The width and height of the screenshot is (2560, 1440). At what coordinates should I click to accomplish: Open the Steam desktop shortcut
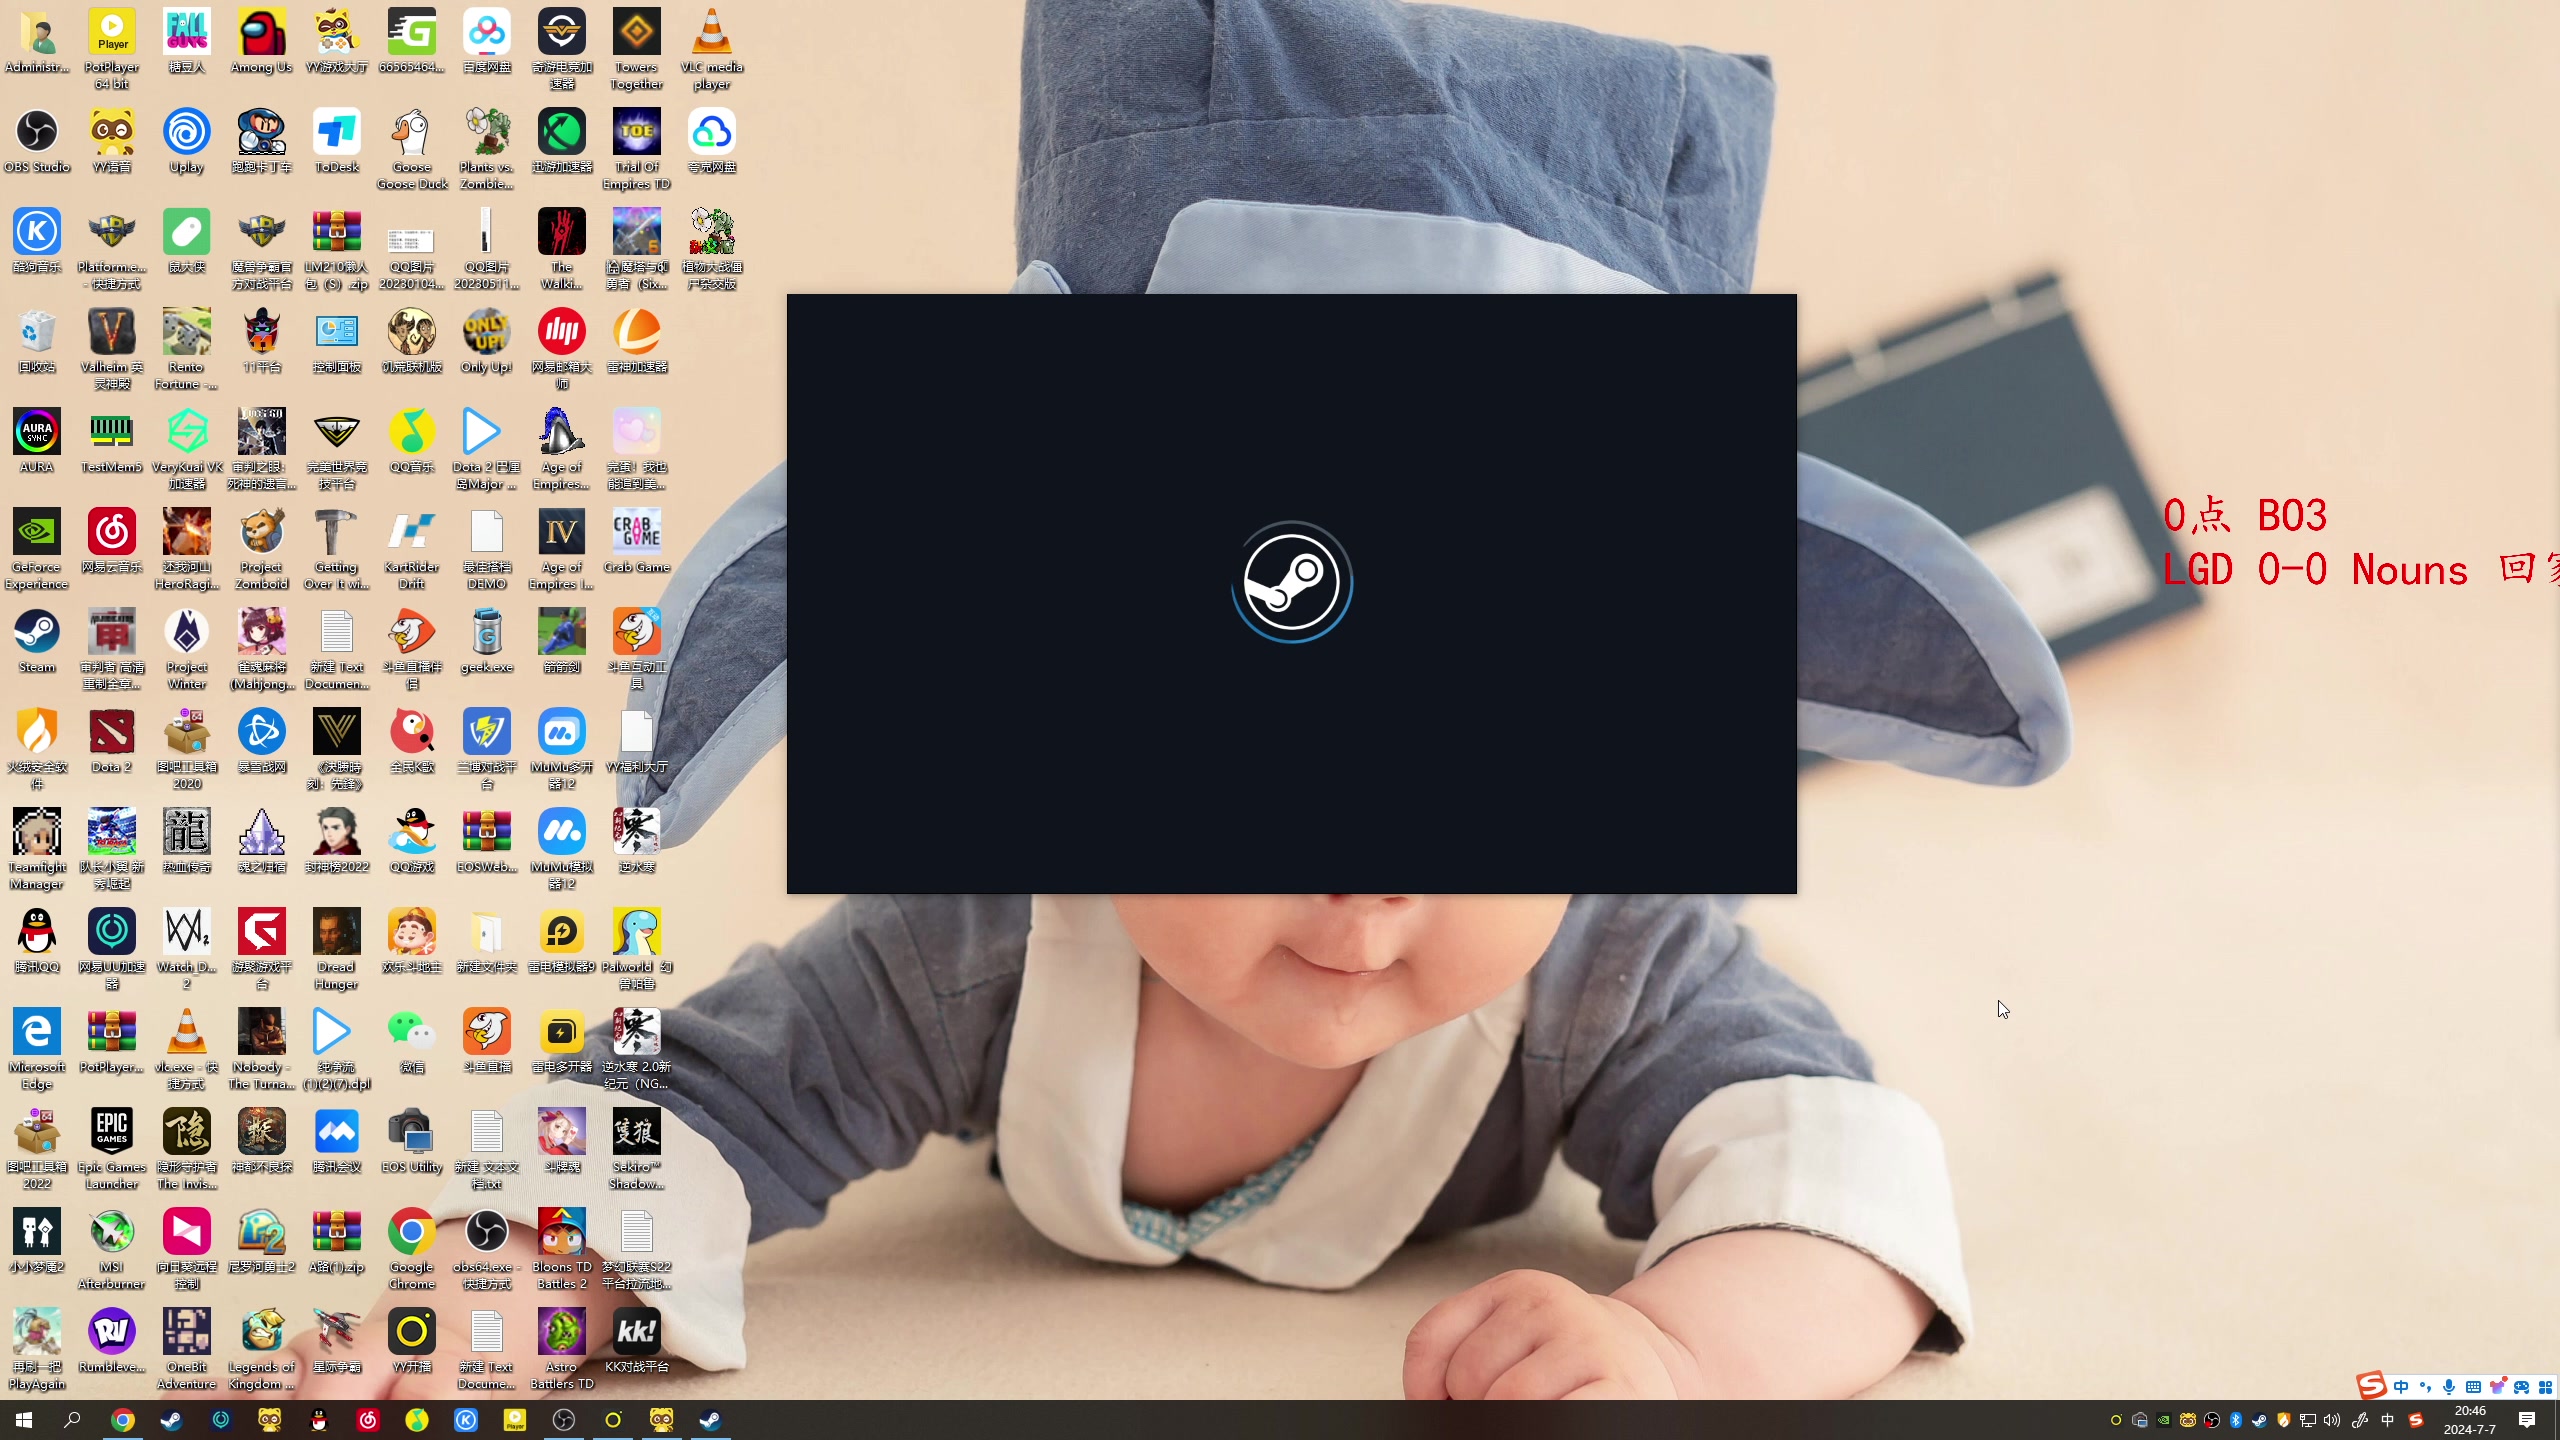(37, 633)
